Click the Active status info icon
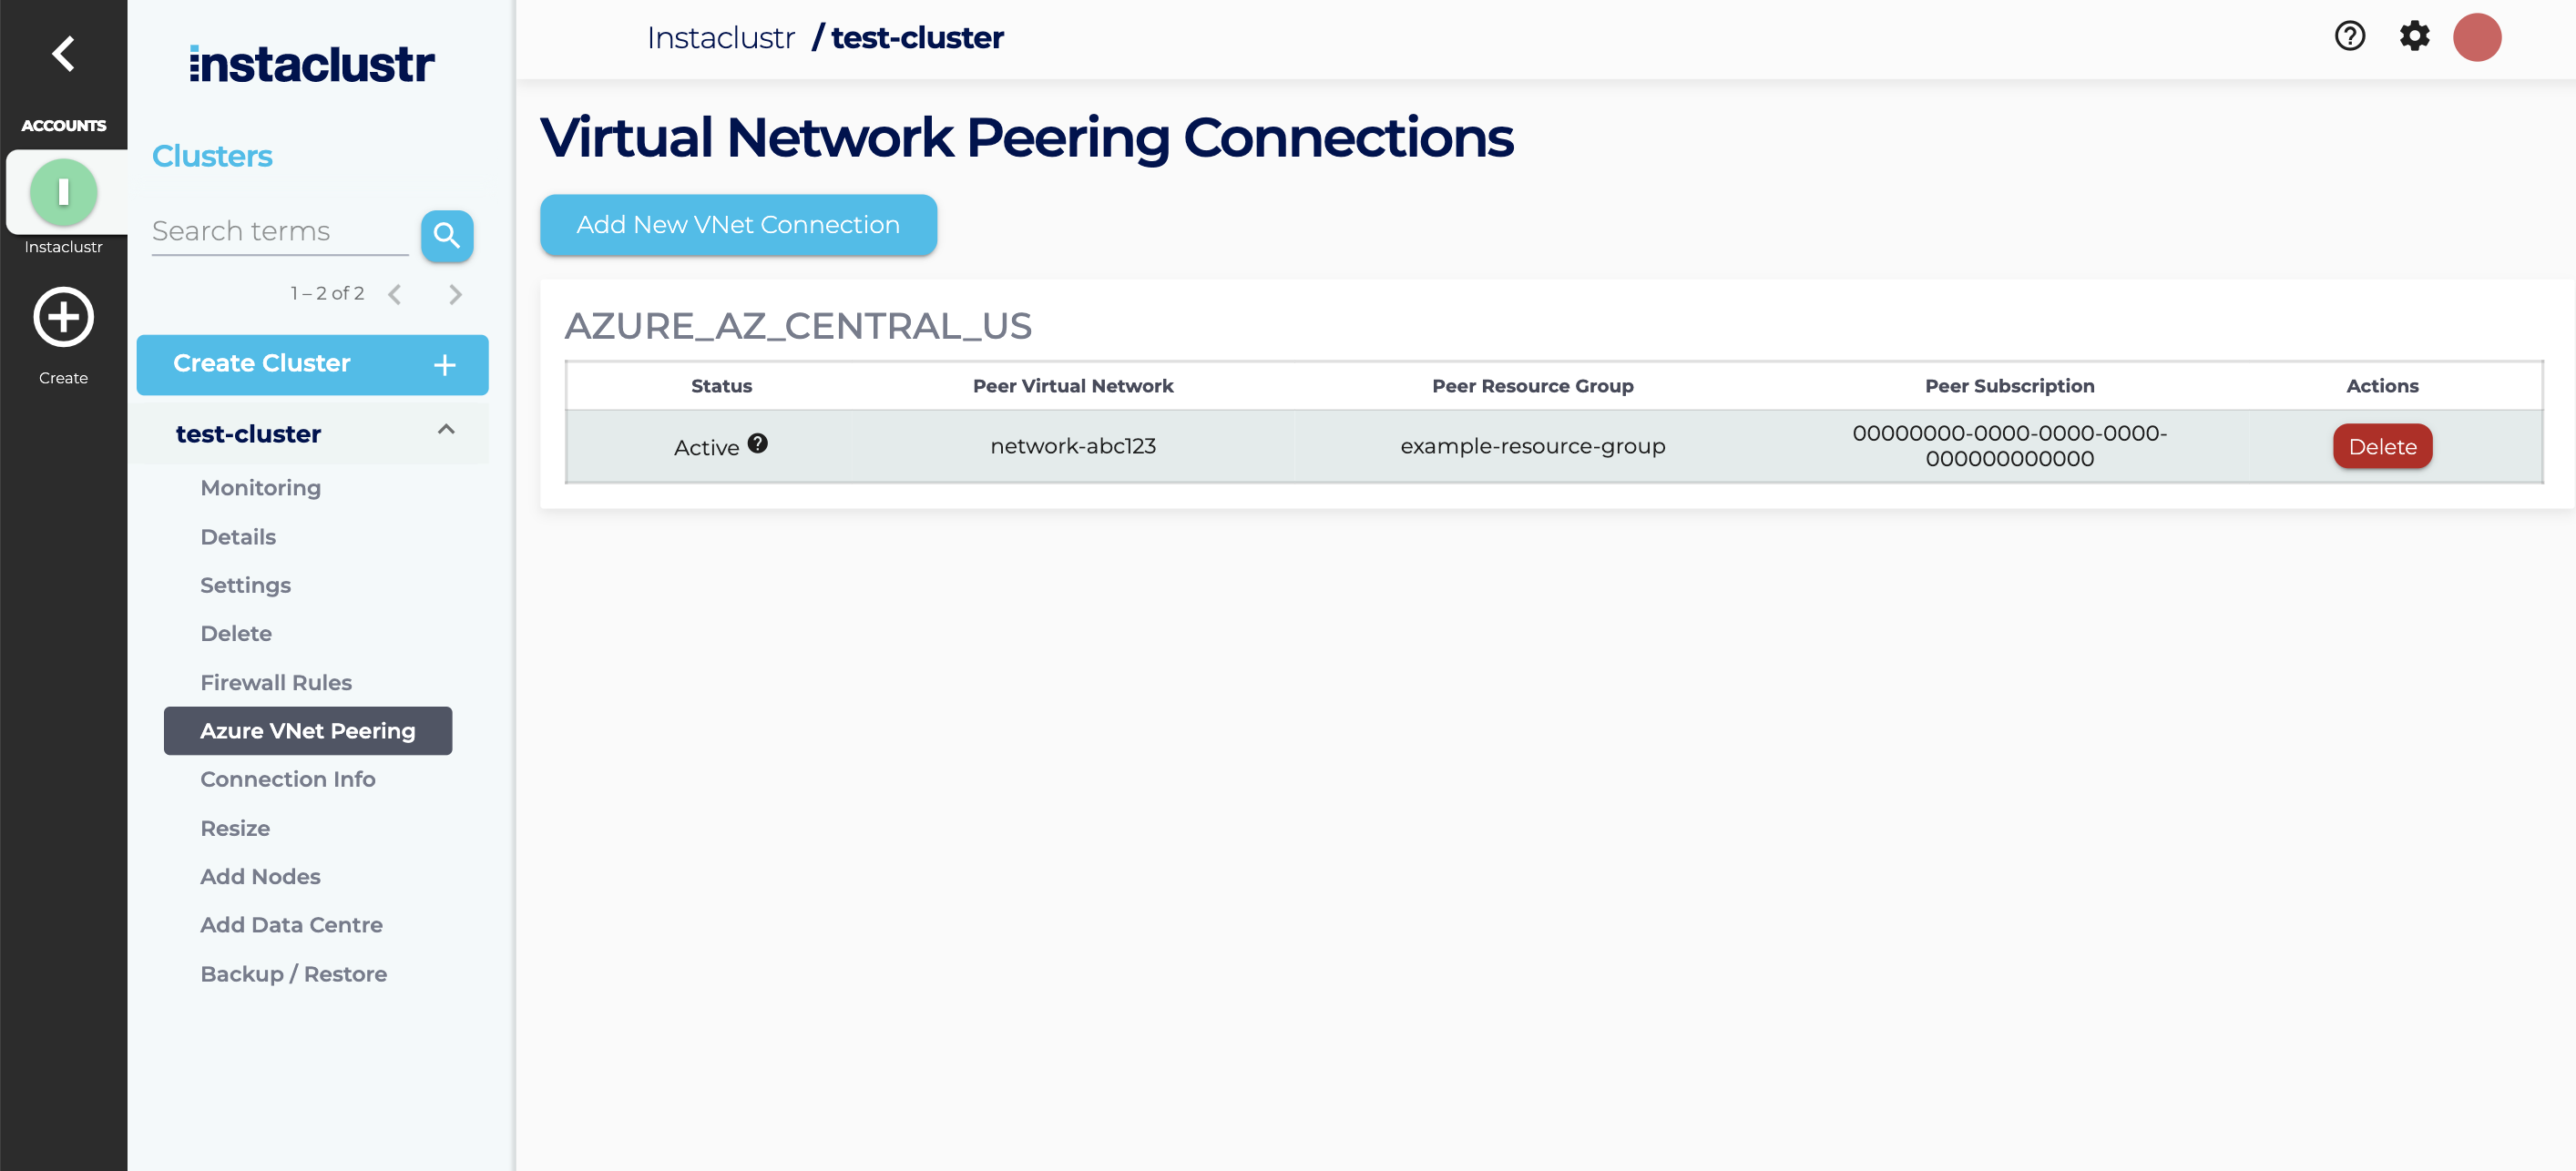The width and height of the screenshot is (2576, 1171). click(x=757, y=444)
